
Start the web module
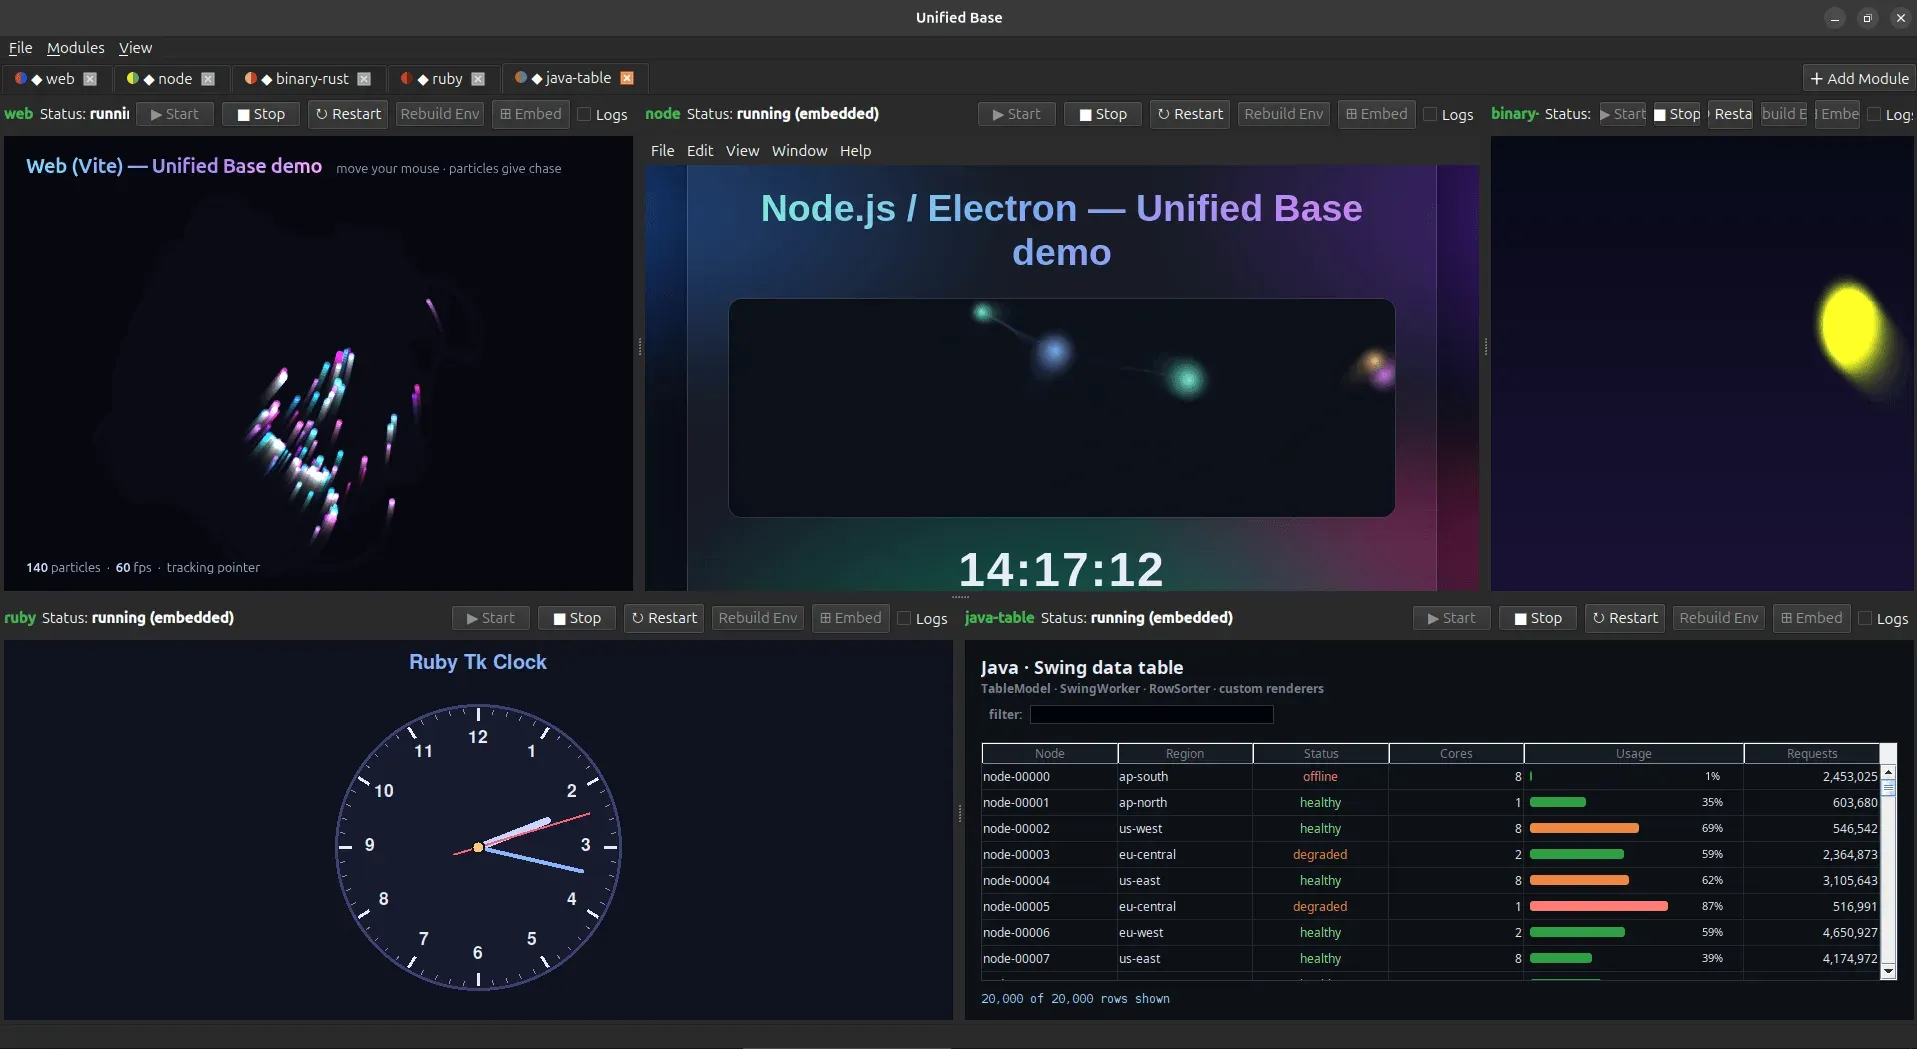click(x=175, y=114)
